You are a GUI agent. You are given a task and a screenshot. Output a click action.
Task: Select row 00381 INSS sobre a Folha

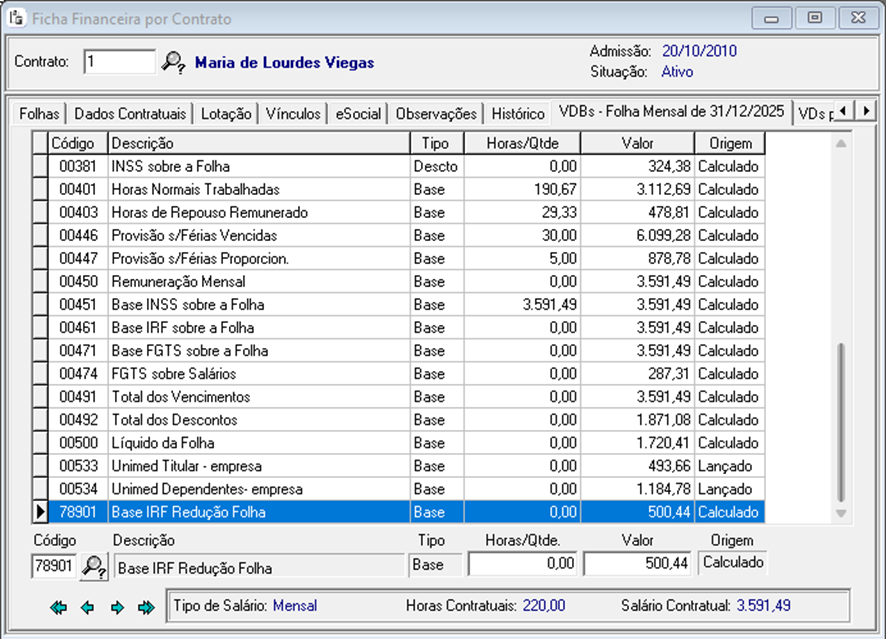258,167
